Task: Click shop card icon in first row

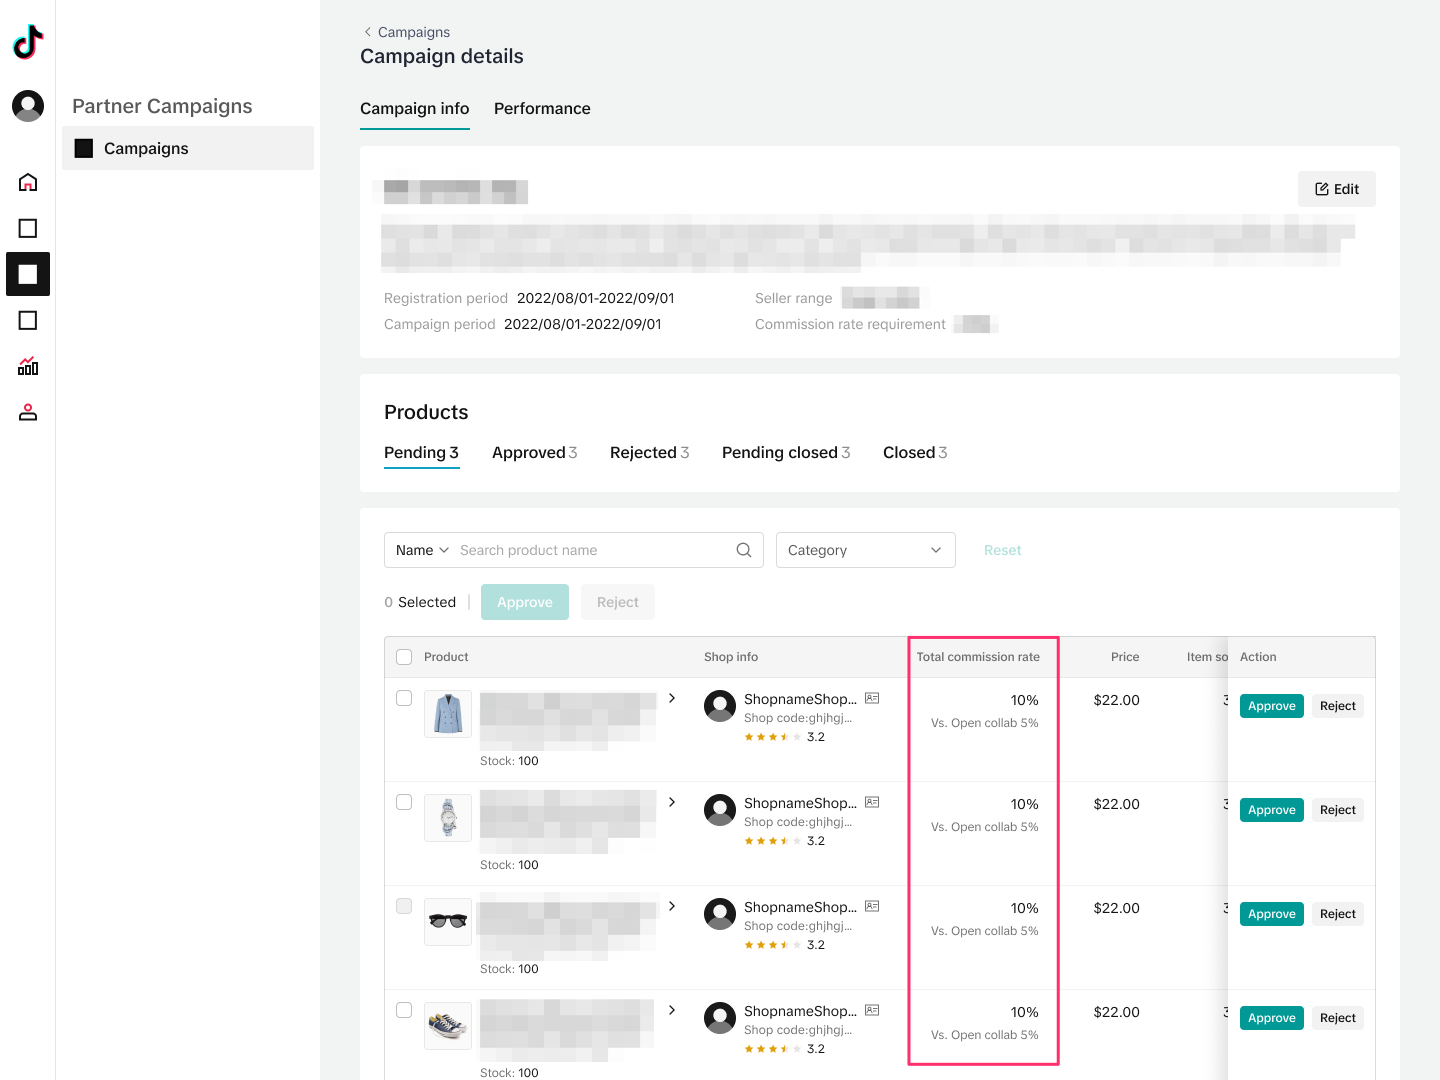Action: point(872,698)
